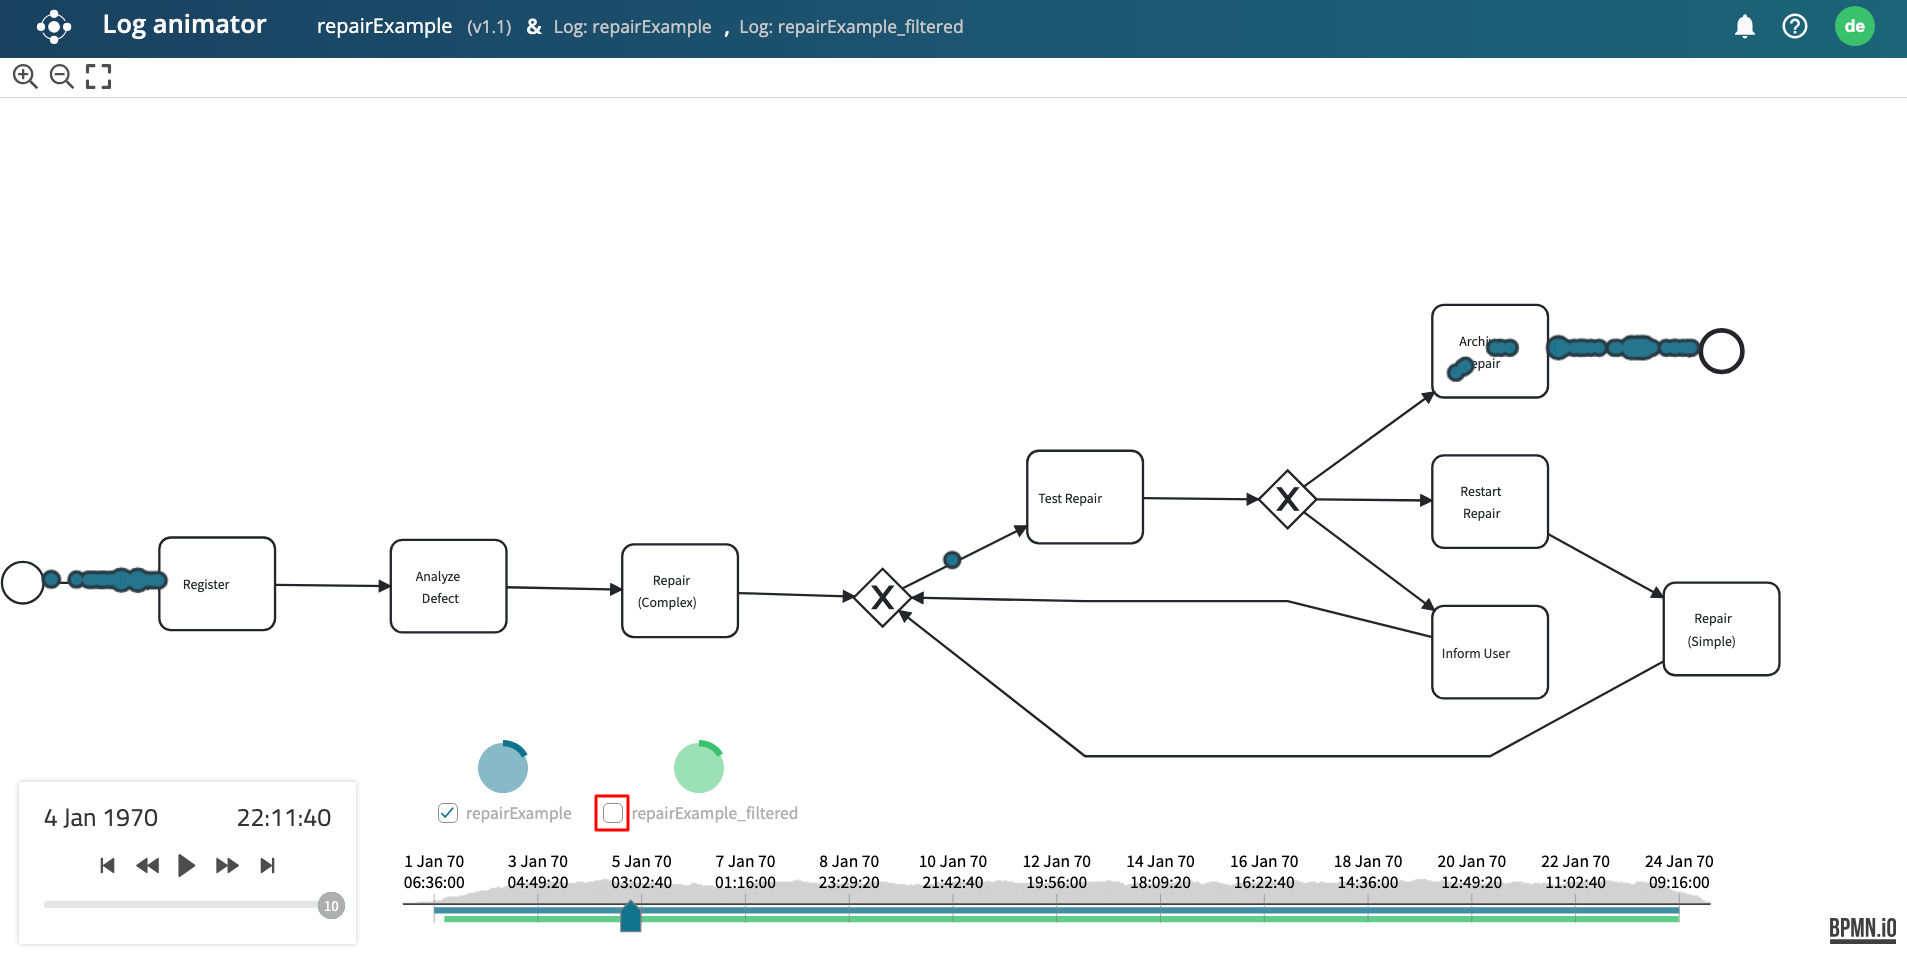Screen dimensions: 1907x962
Task: Click the green 'de' user avatar
Action: tap(1854, 27)
